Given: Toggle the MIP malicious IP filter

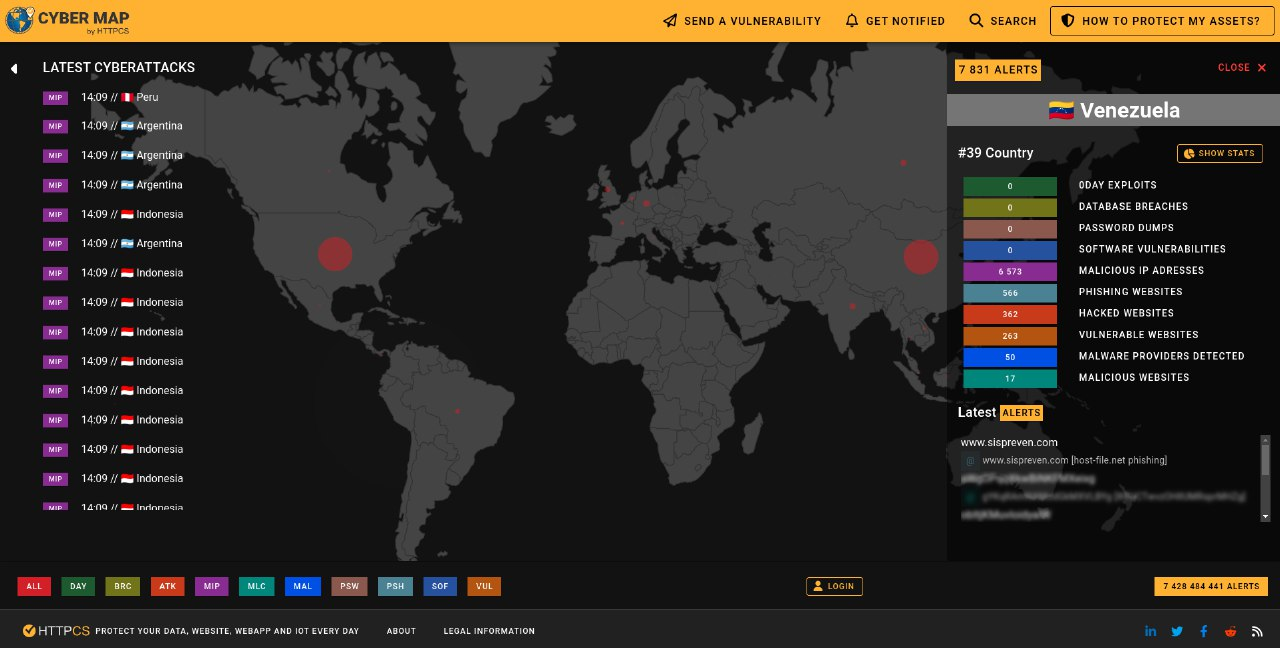Looking at the screenshot, I should point(211,587).
